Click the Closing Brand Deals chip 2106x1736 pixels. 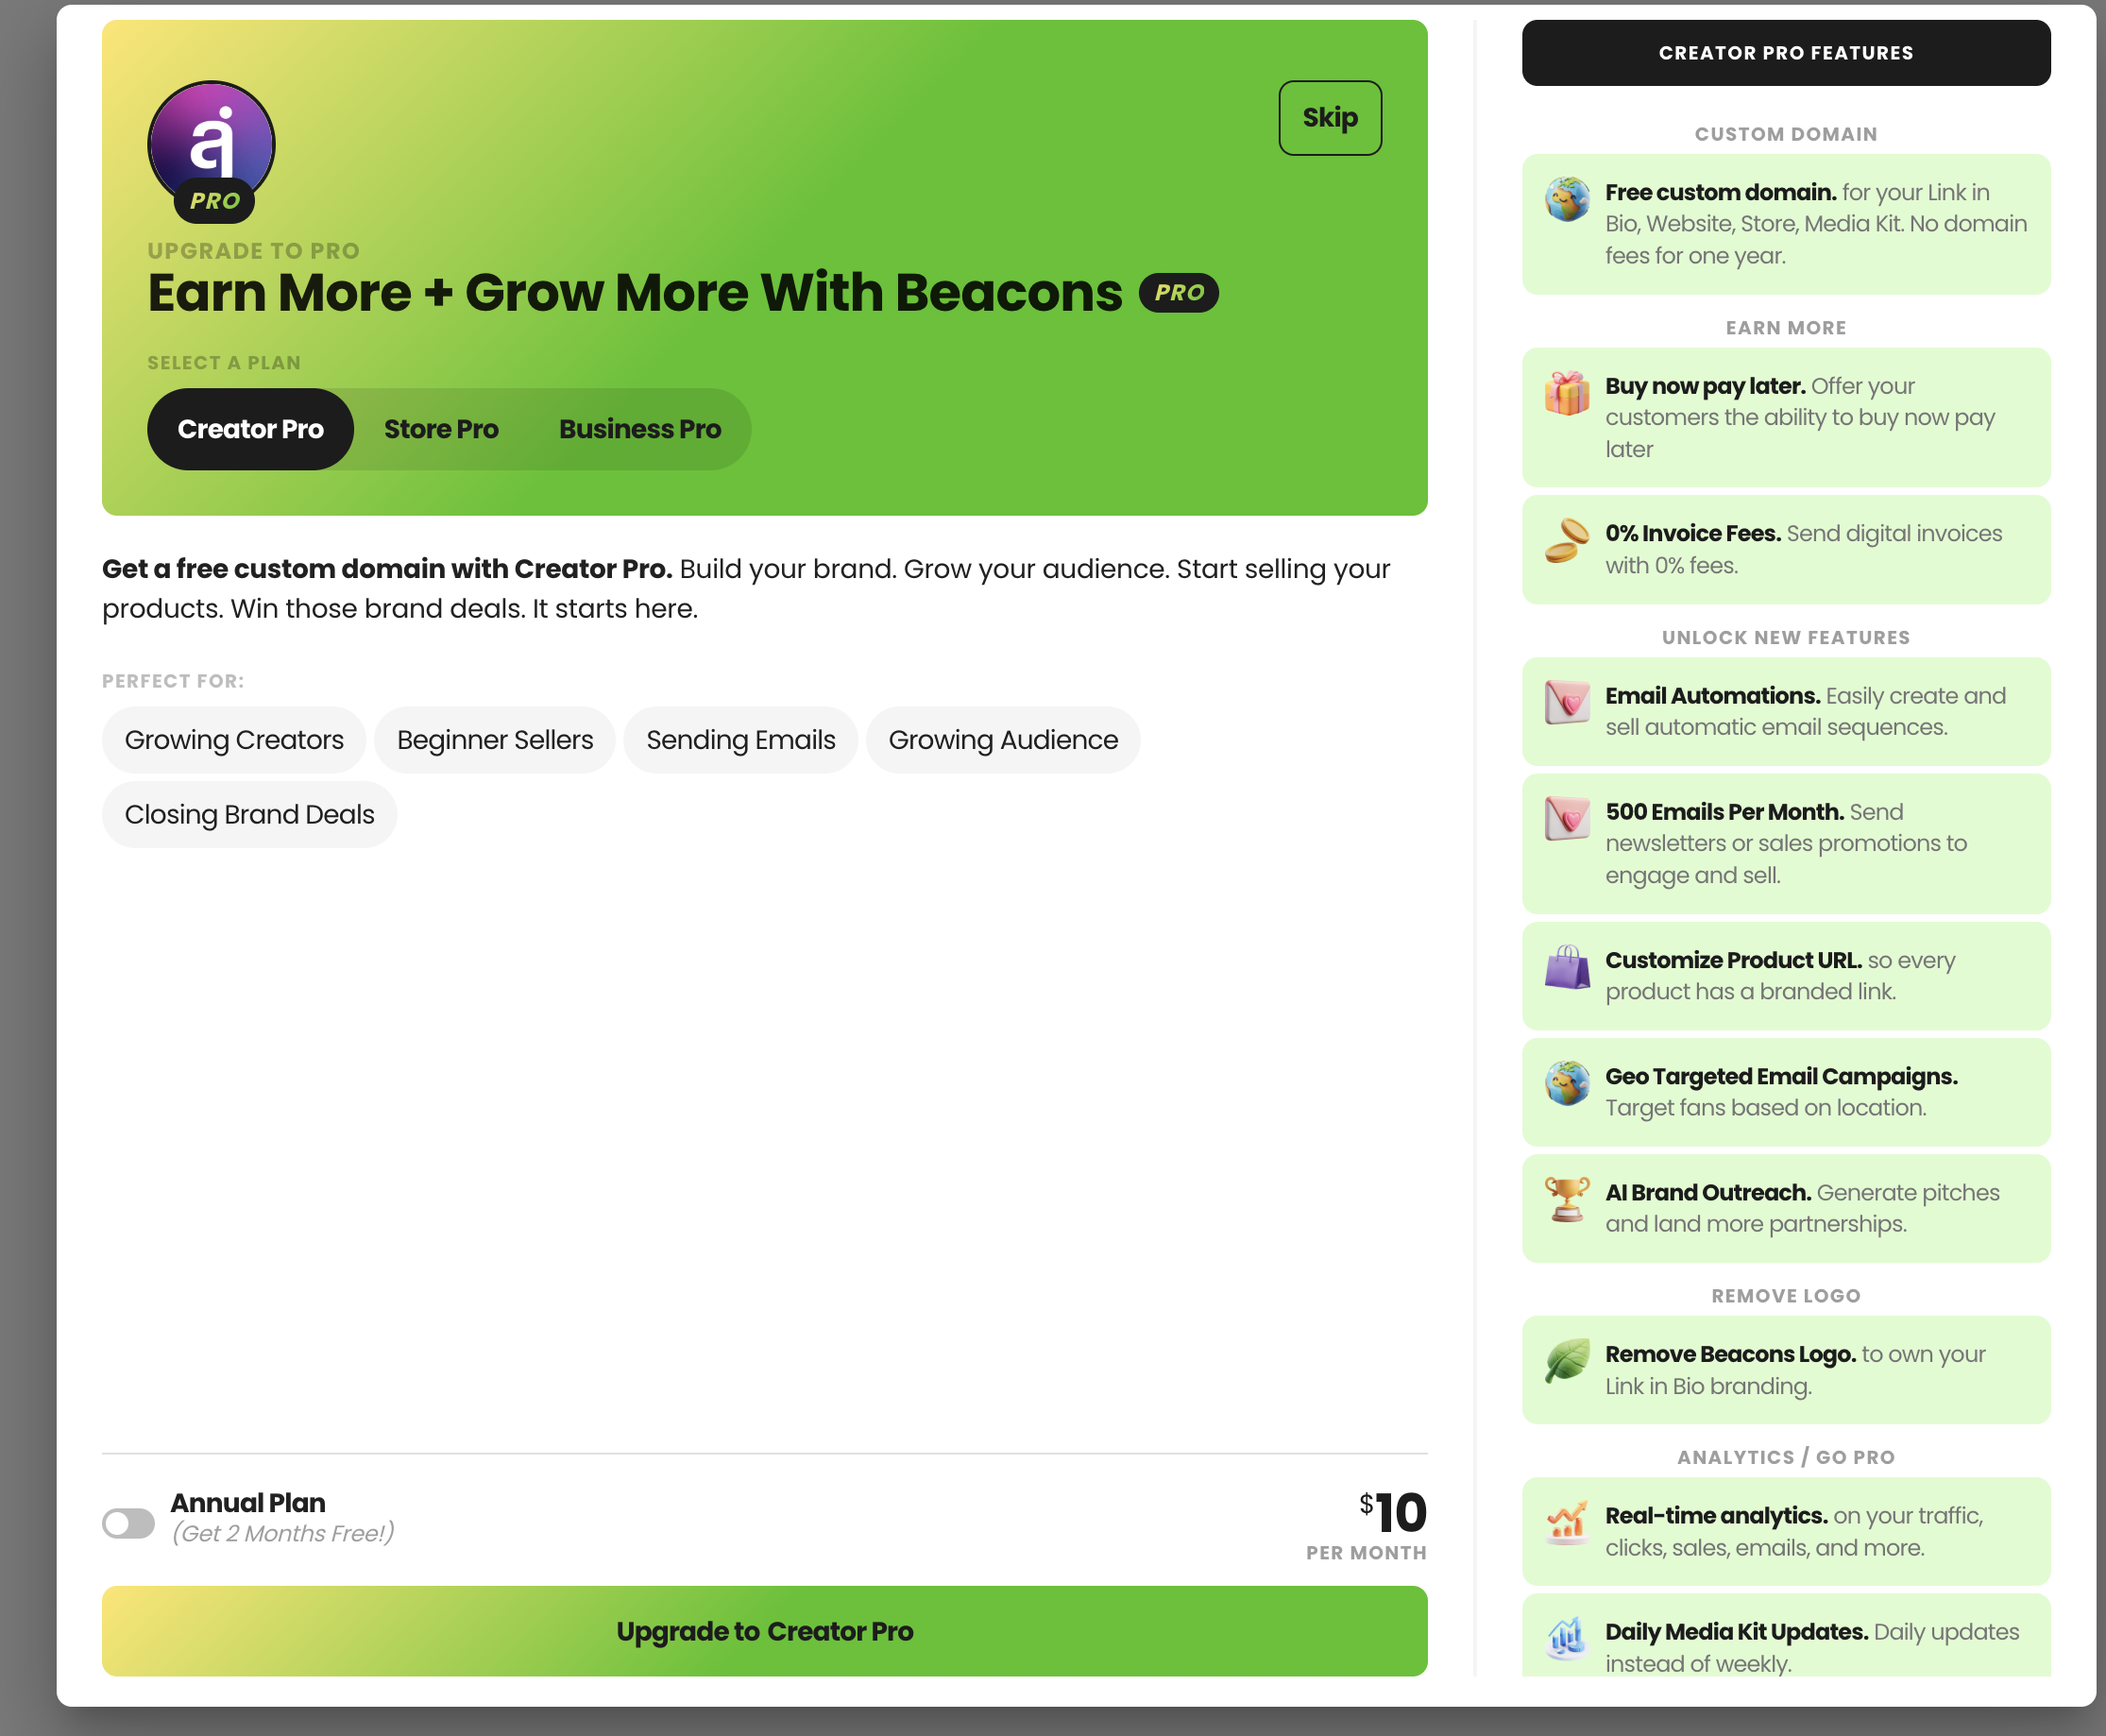249,815
